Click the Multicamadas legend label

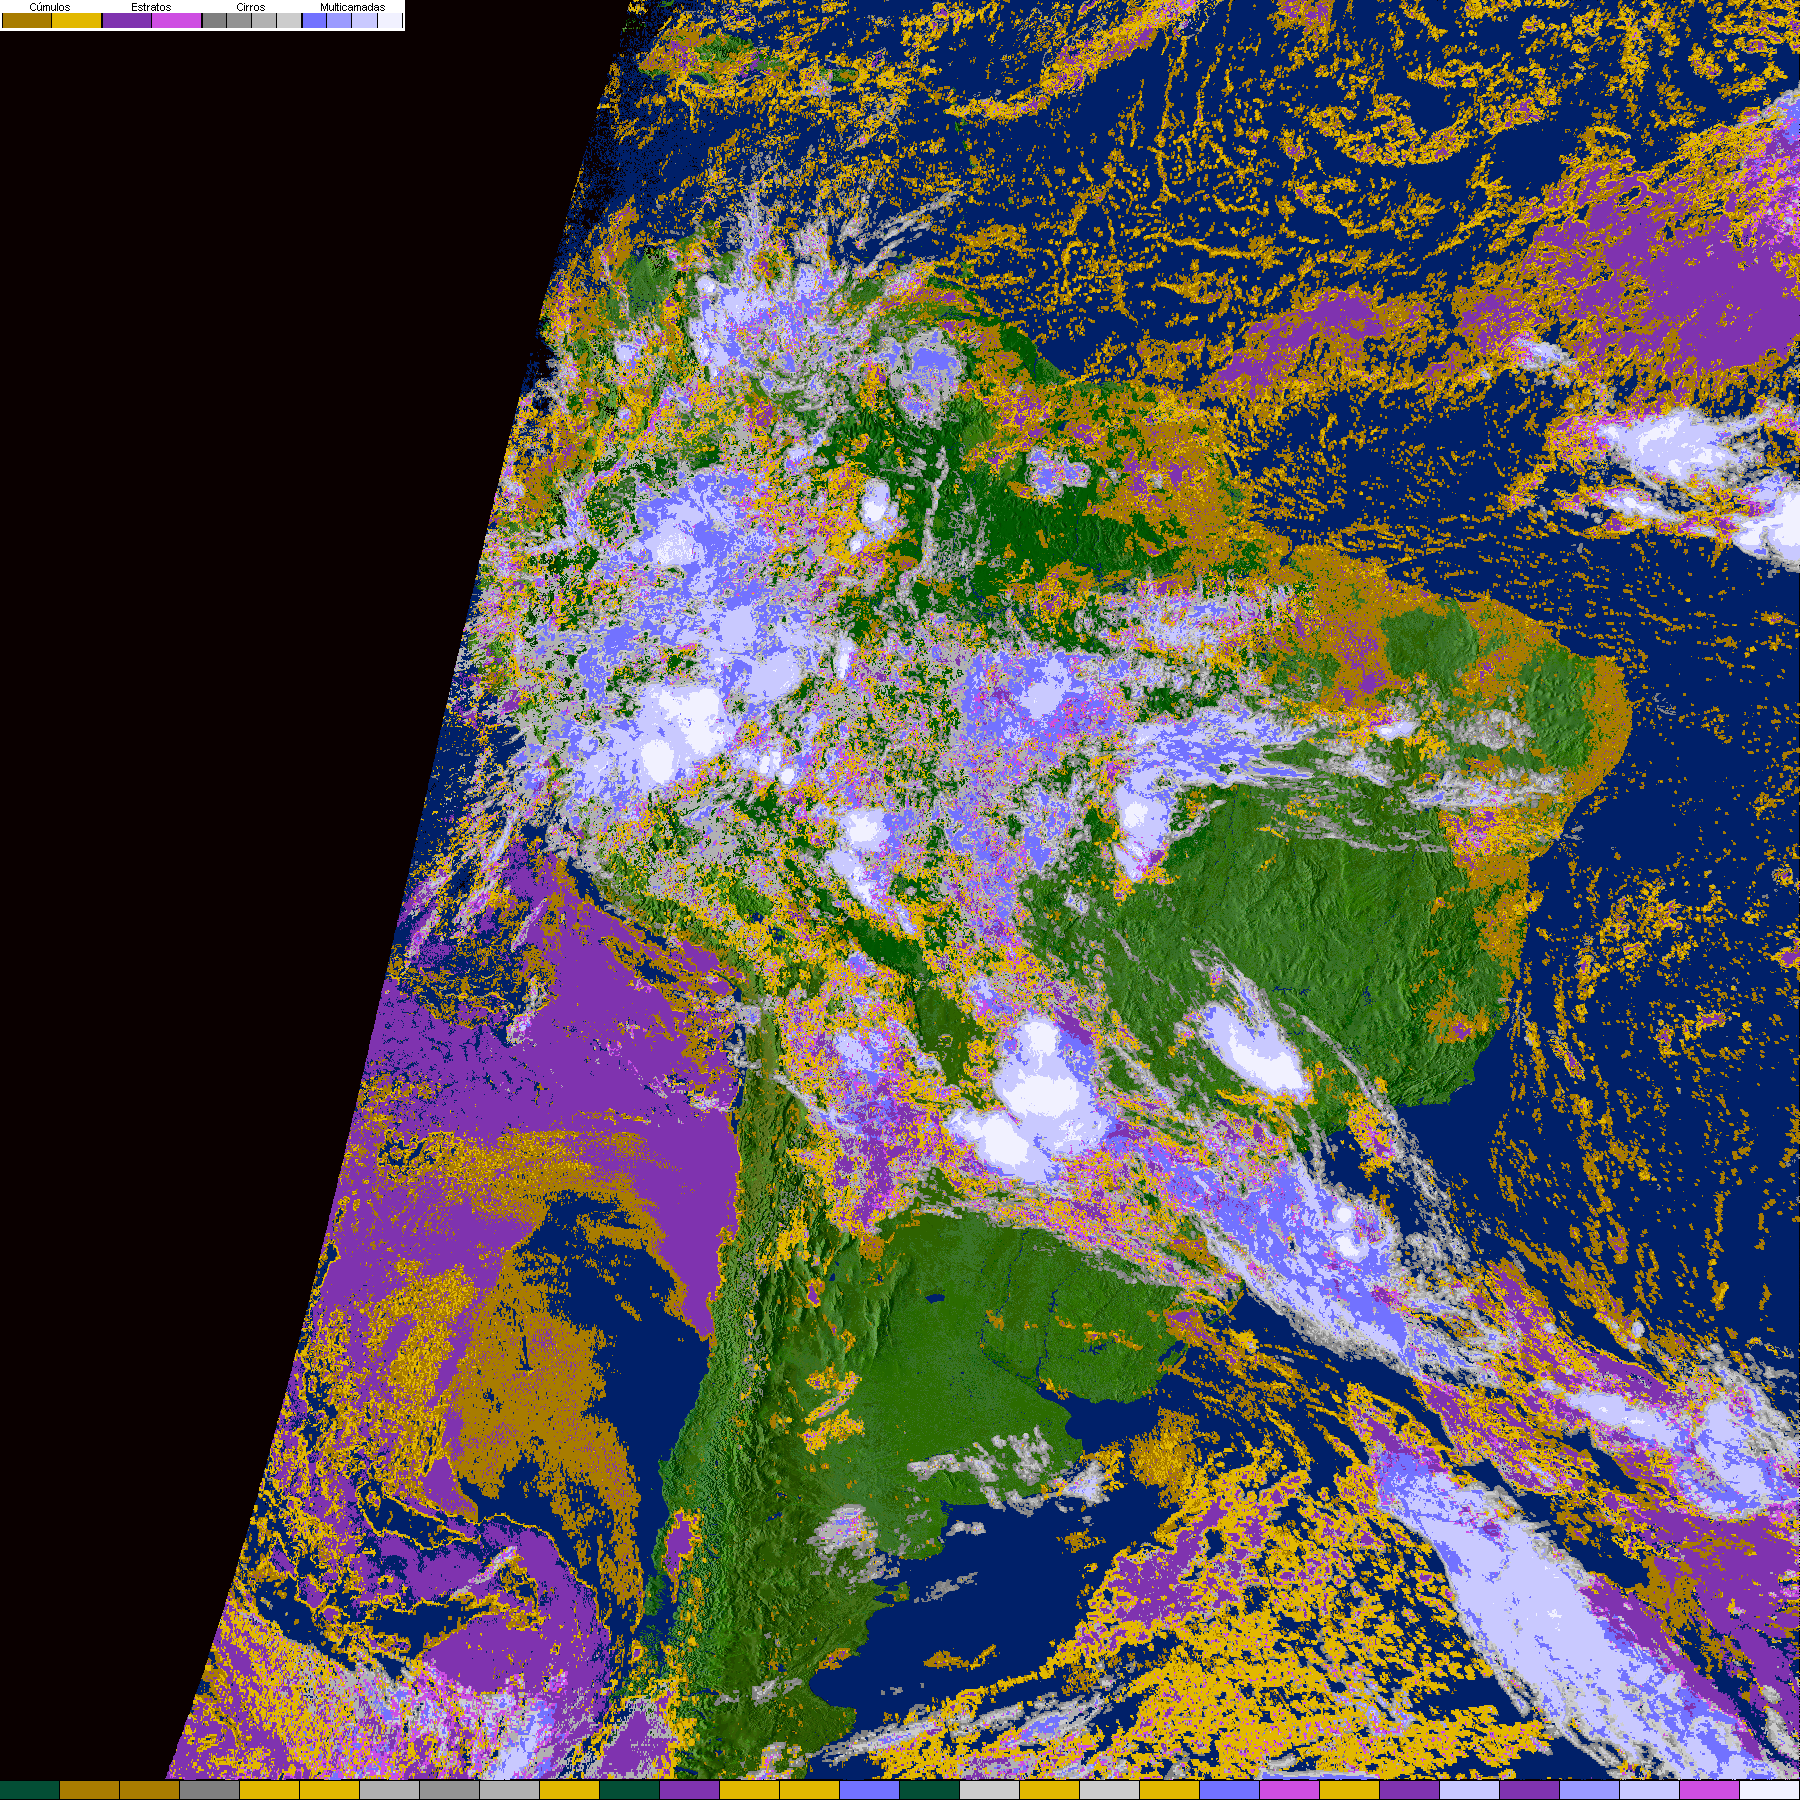[353, 7]
